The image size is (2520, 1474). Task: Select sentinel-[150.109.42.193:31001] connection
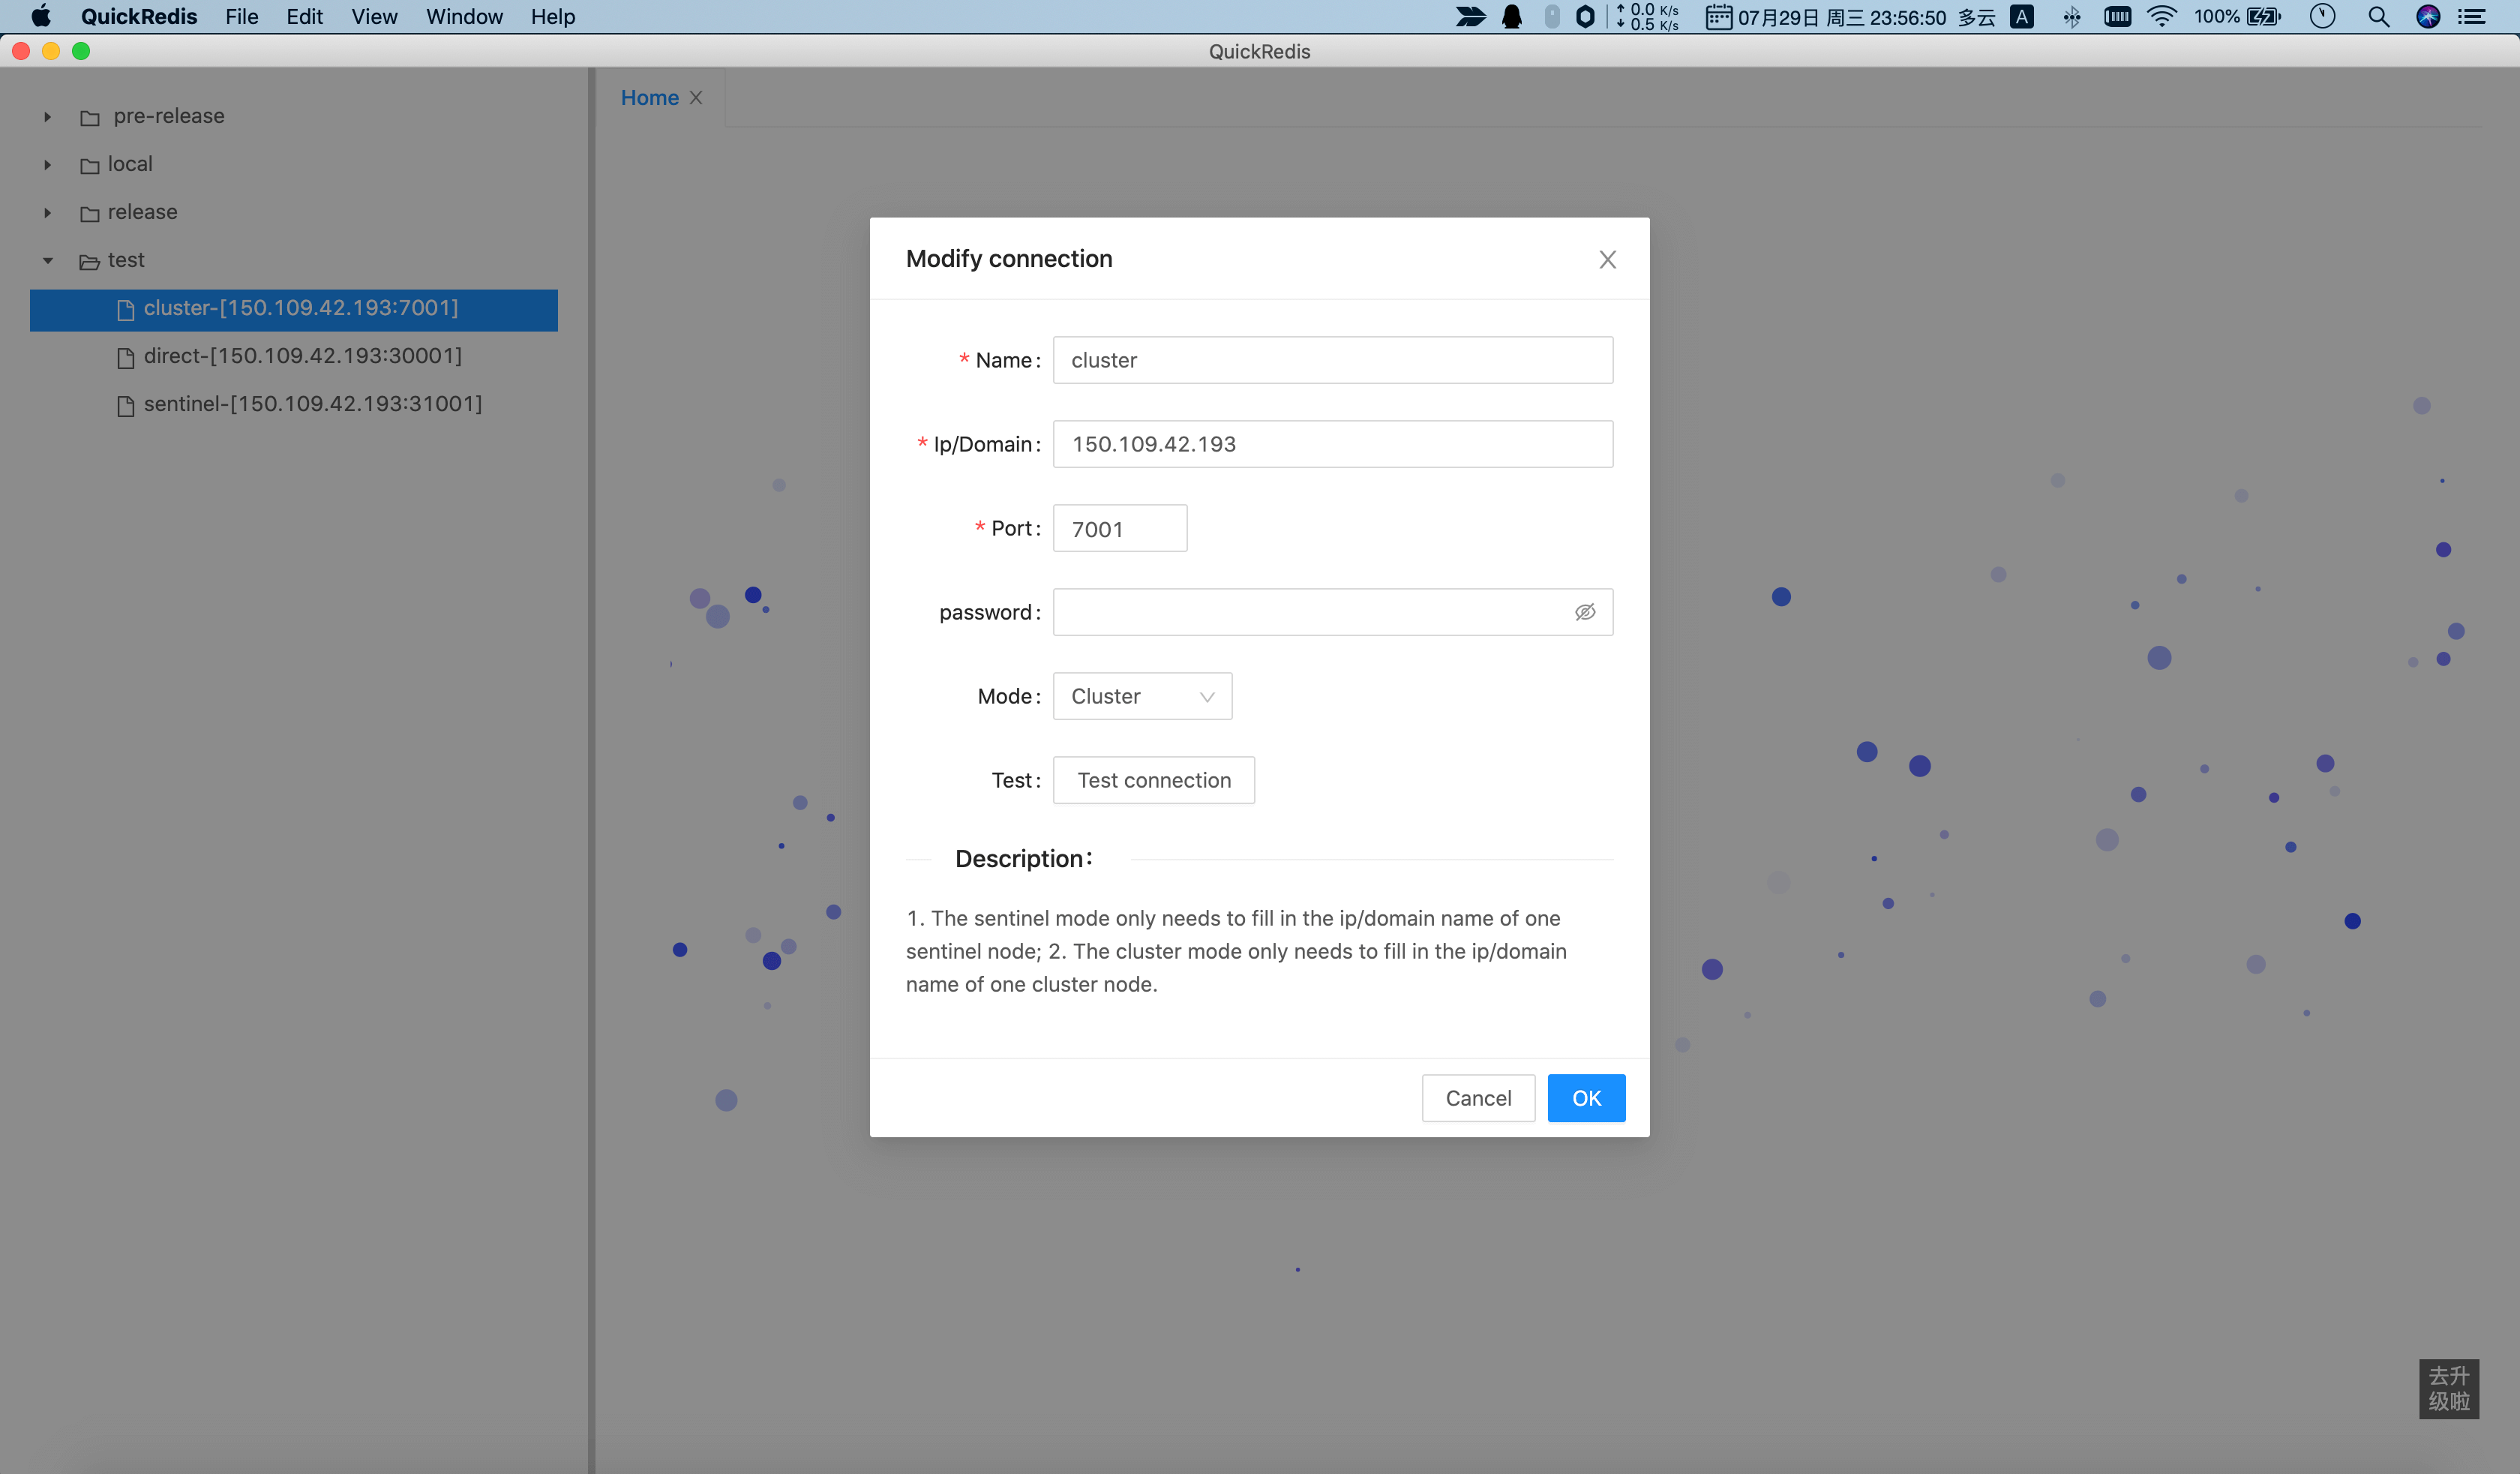(312, 404)
